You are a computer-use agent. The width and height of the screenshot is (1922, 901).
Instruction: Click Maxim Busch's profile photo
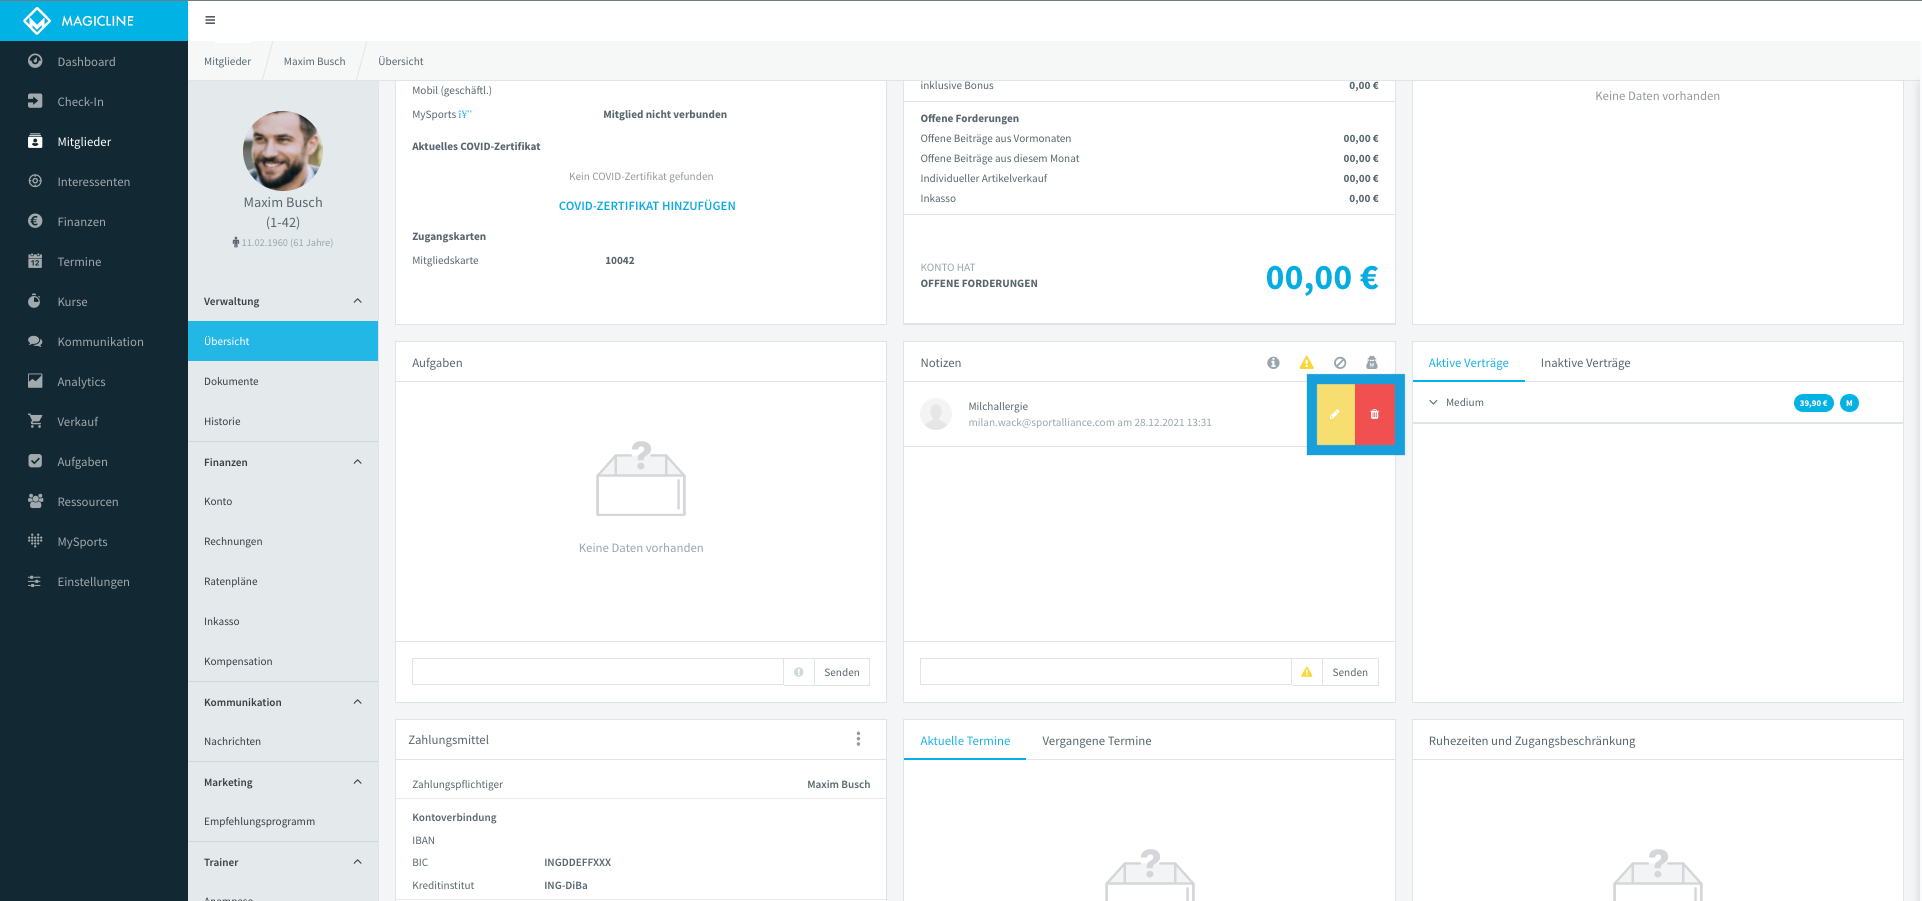283,151
